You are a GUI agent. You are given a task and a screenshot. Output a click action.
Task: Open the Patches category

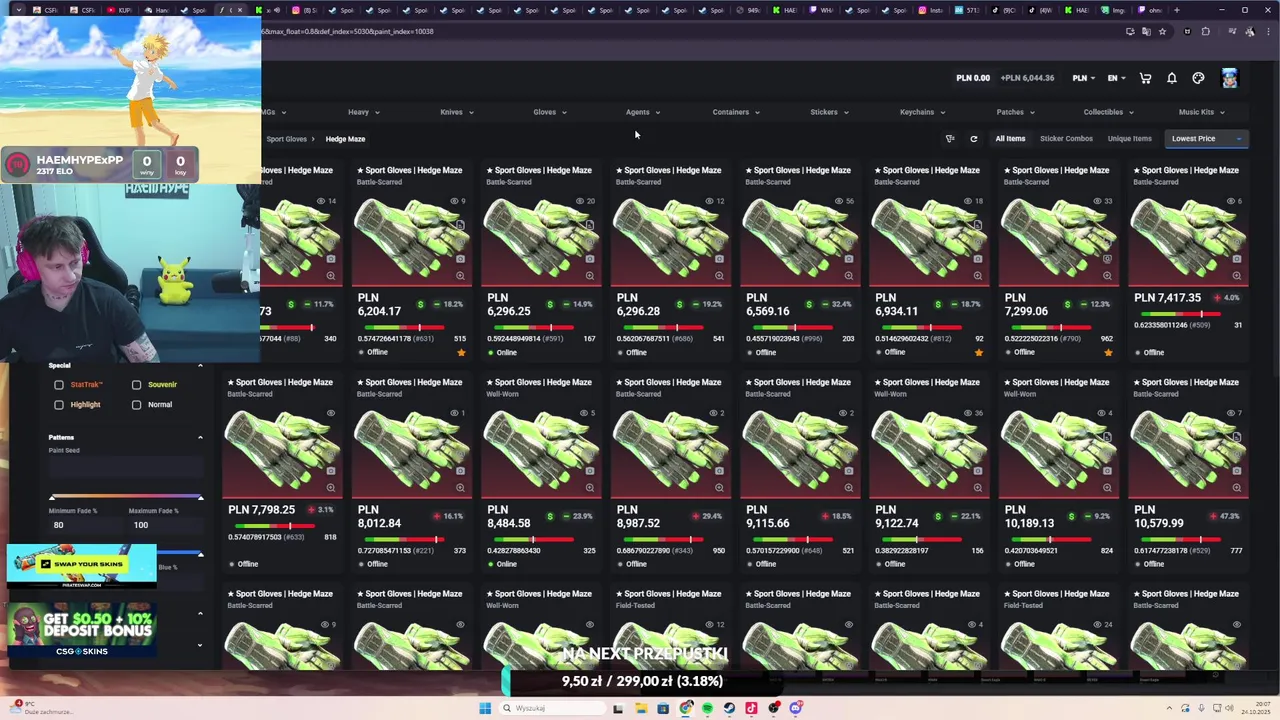1015,112
